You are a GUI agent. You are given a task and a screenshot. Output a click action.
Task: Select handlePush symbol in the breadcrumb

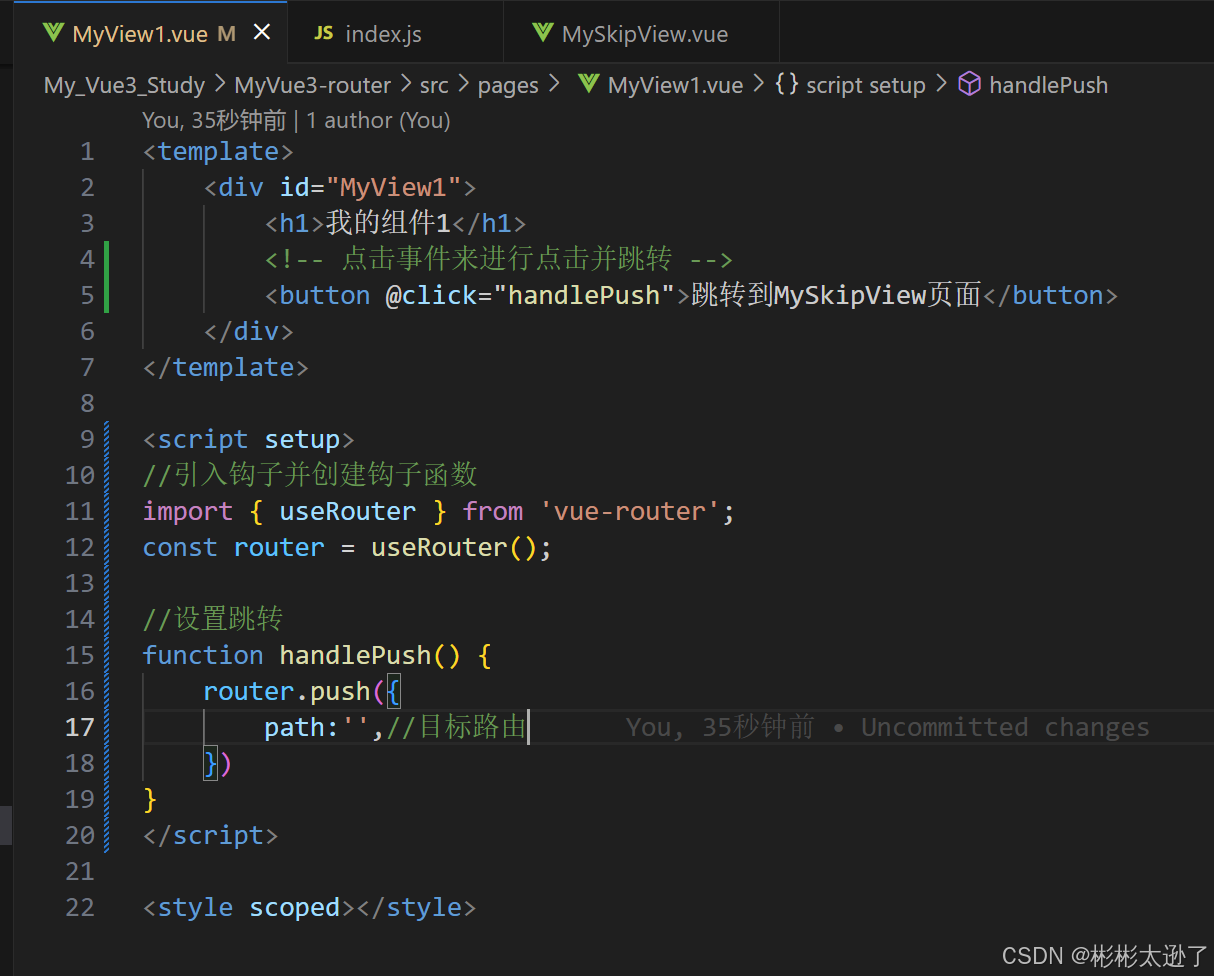click(1048, 85)
